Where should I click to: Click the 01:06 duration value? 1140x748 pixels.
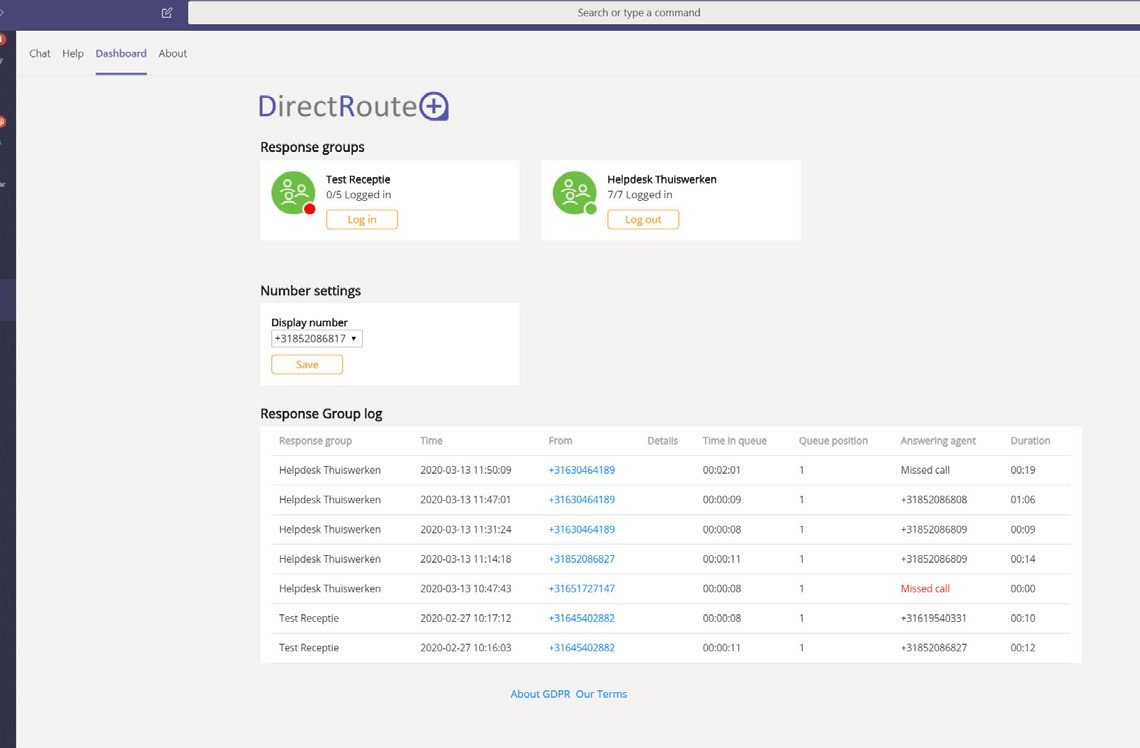(x=1022, y=500)
